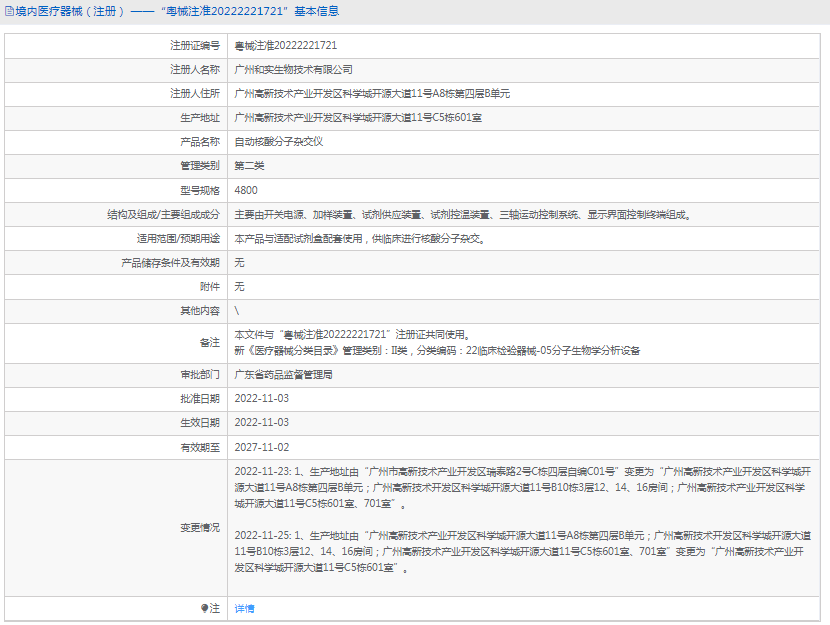Screen dimensions: 830x625
Task: Select product name 自动核酸分子杂交仪
Action: coord(278,141)
